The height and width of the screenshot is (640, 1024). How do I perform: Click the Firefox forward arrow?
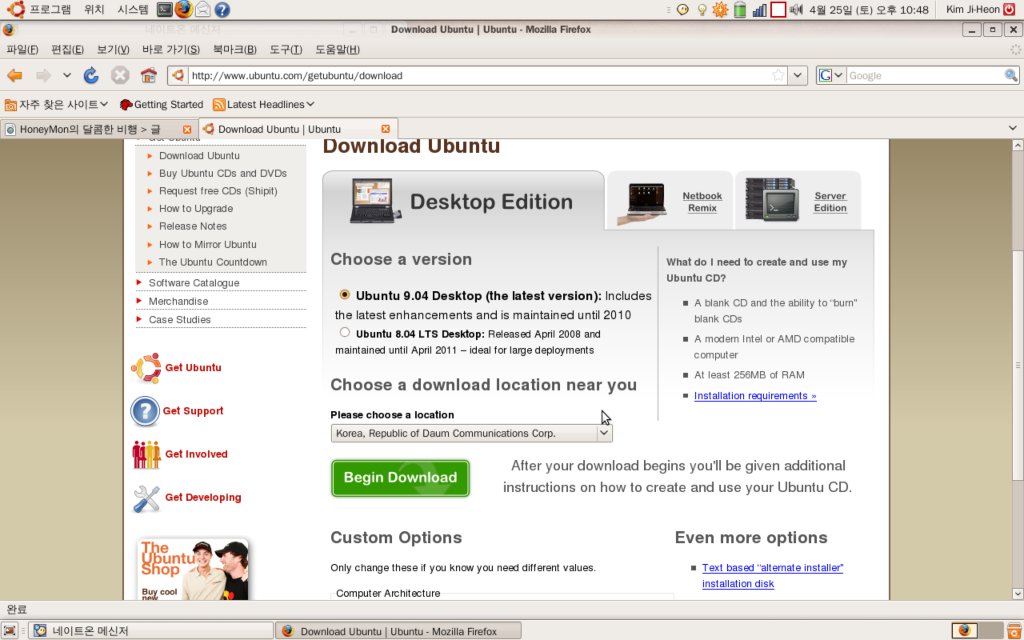coord(43,76)
